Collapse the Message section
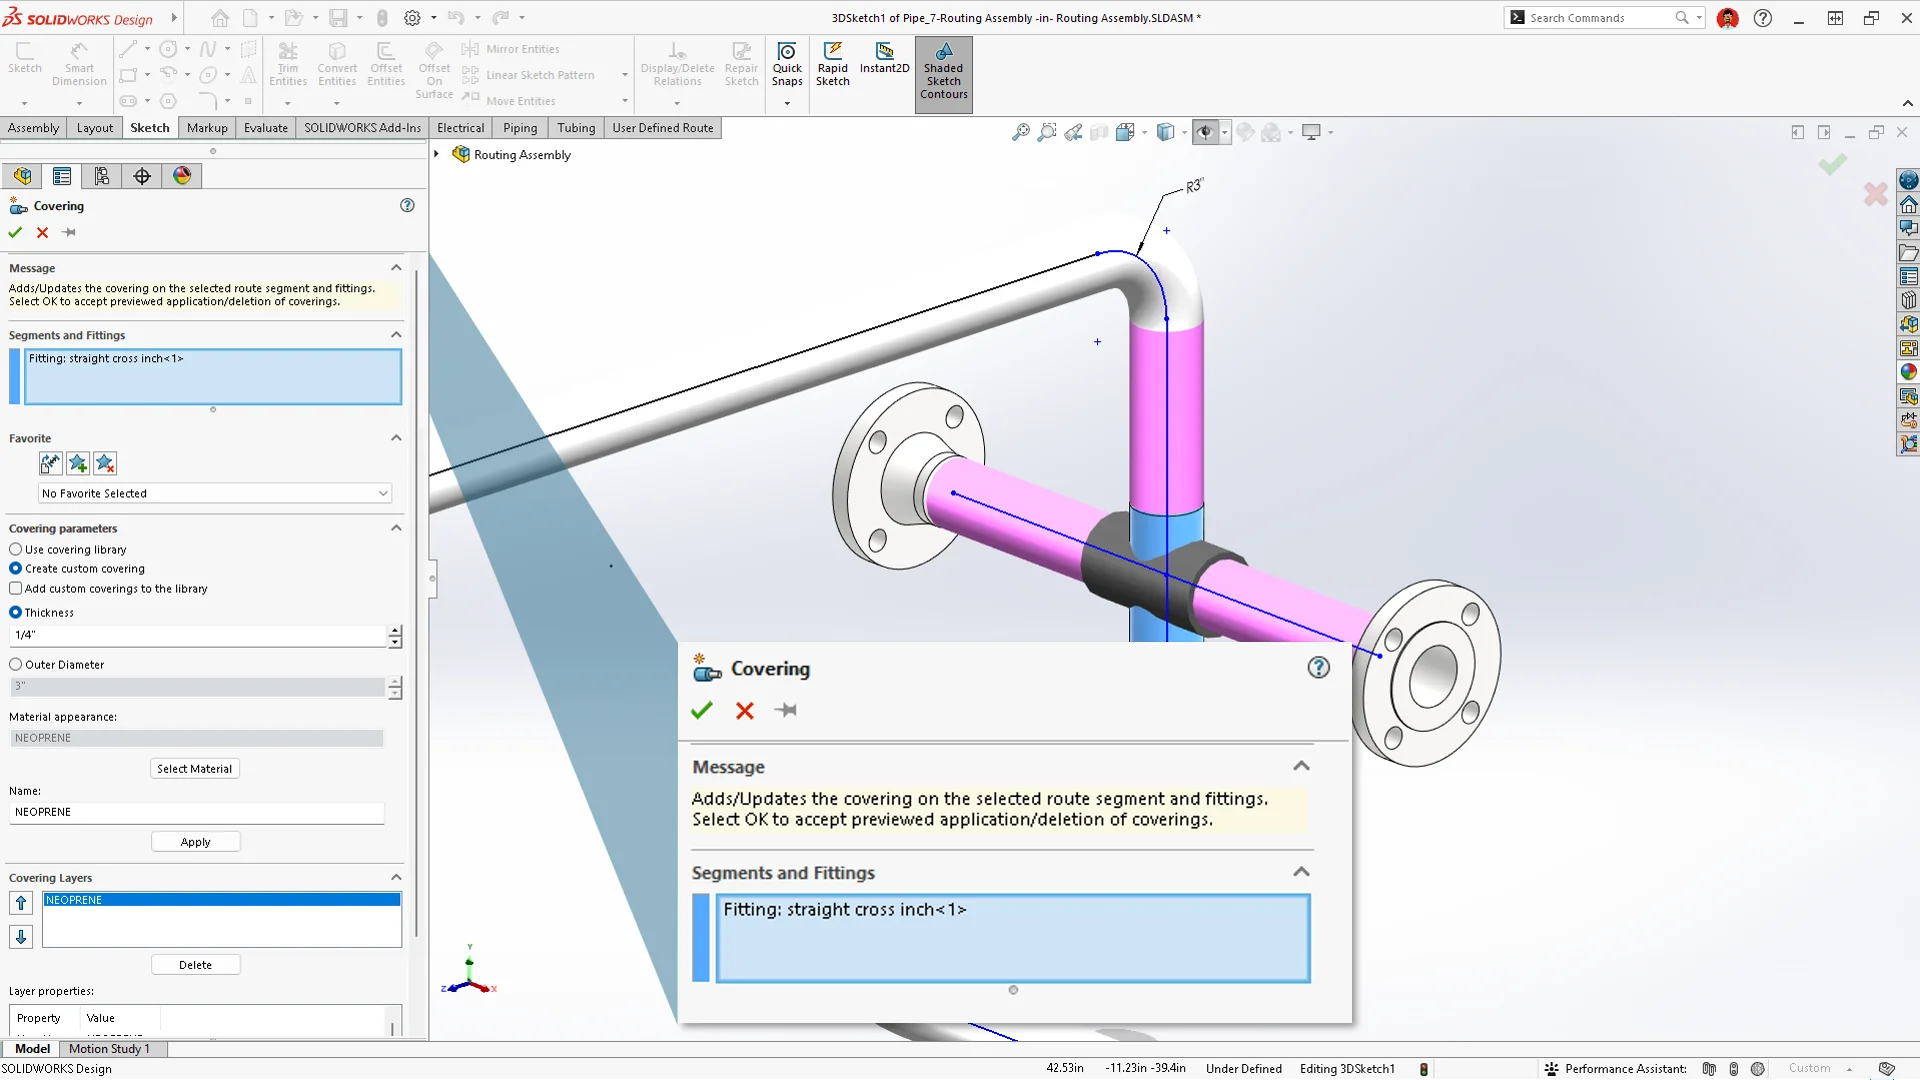 [x=396, y=268]
